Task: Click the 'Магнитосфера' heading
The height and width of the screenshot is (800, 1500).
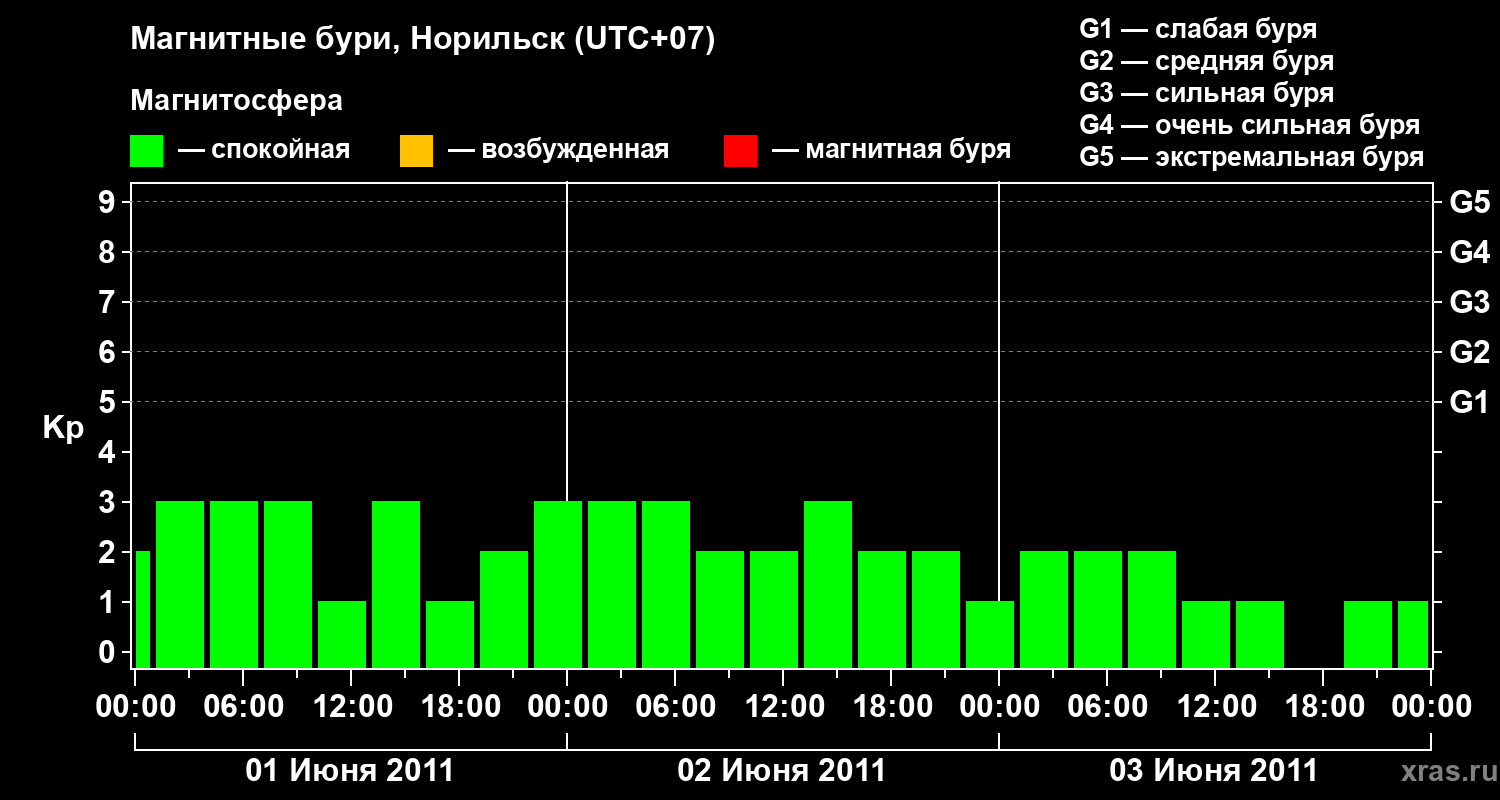Action: [x=236, y=101]
